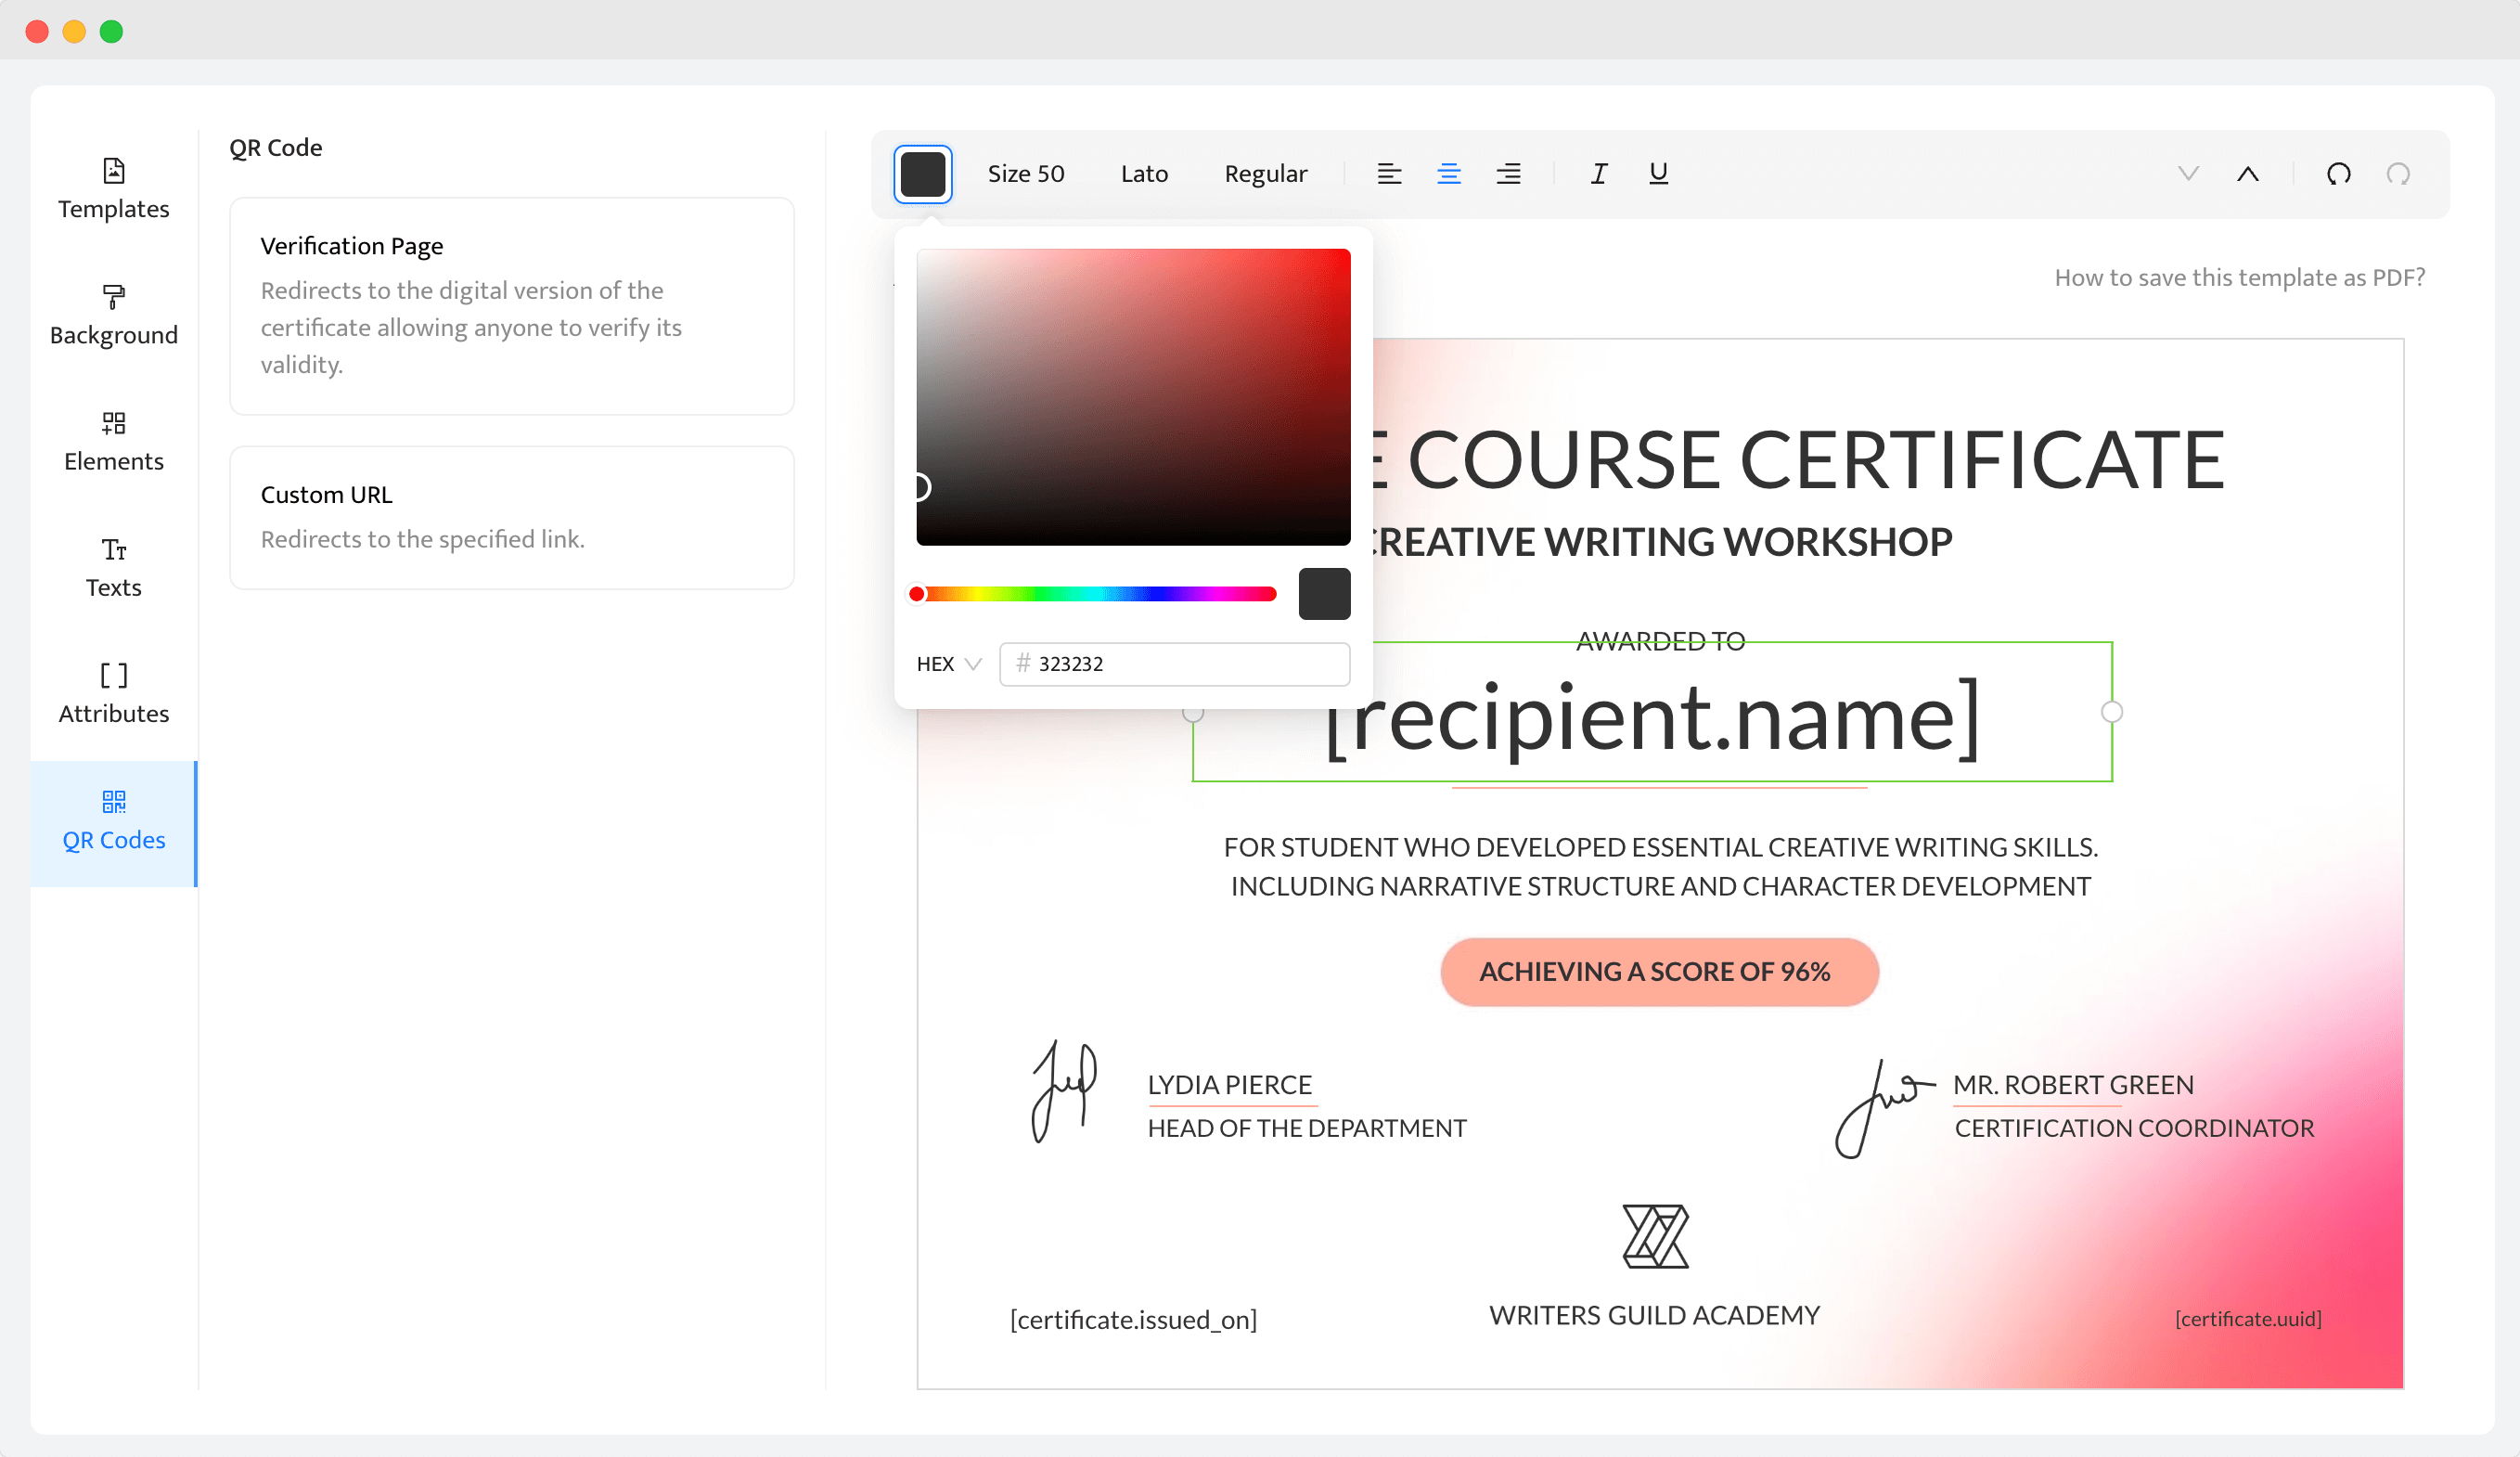Click the right resize handle of recipient box

2111,712
